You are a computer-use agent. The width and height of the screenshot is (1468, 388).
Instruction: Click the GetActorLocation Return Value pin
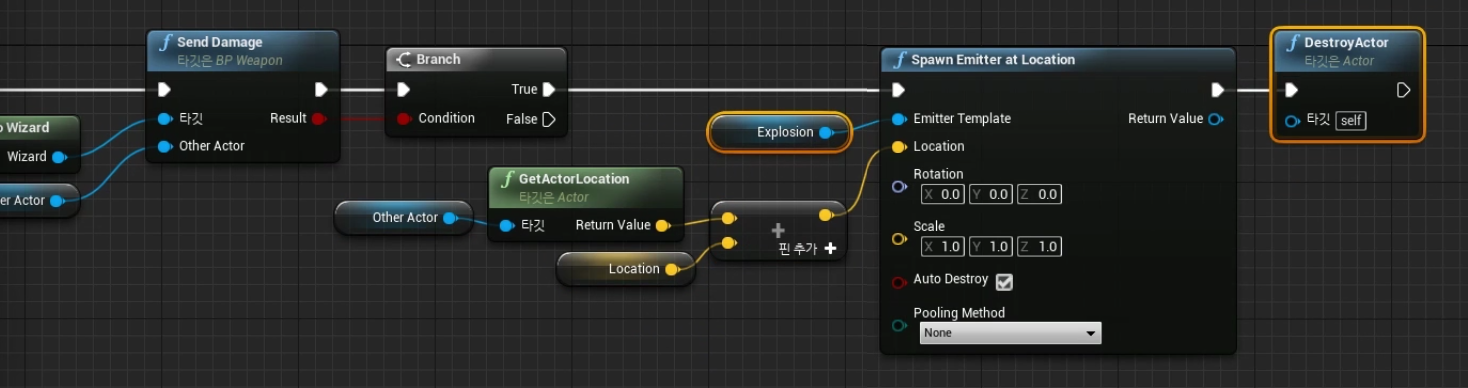(x=662, y=226)
